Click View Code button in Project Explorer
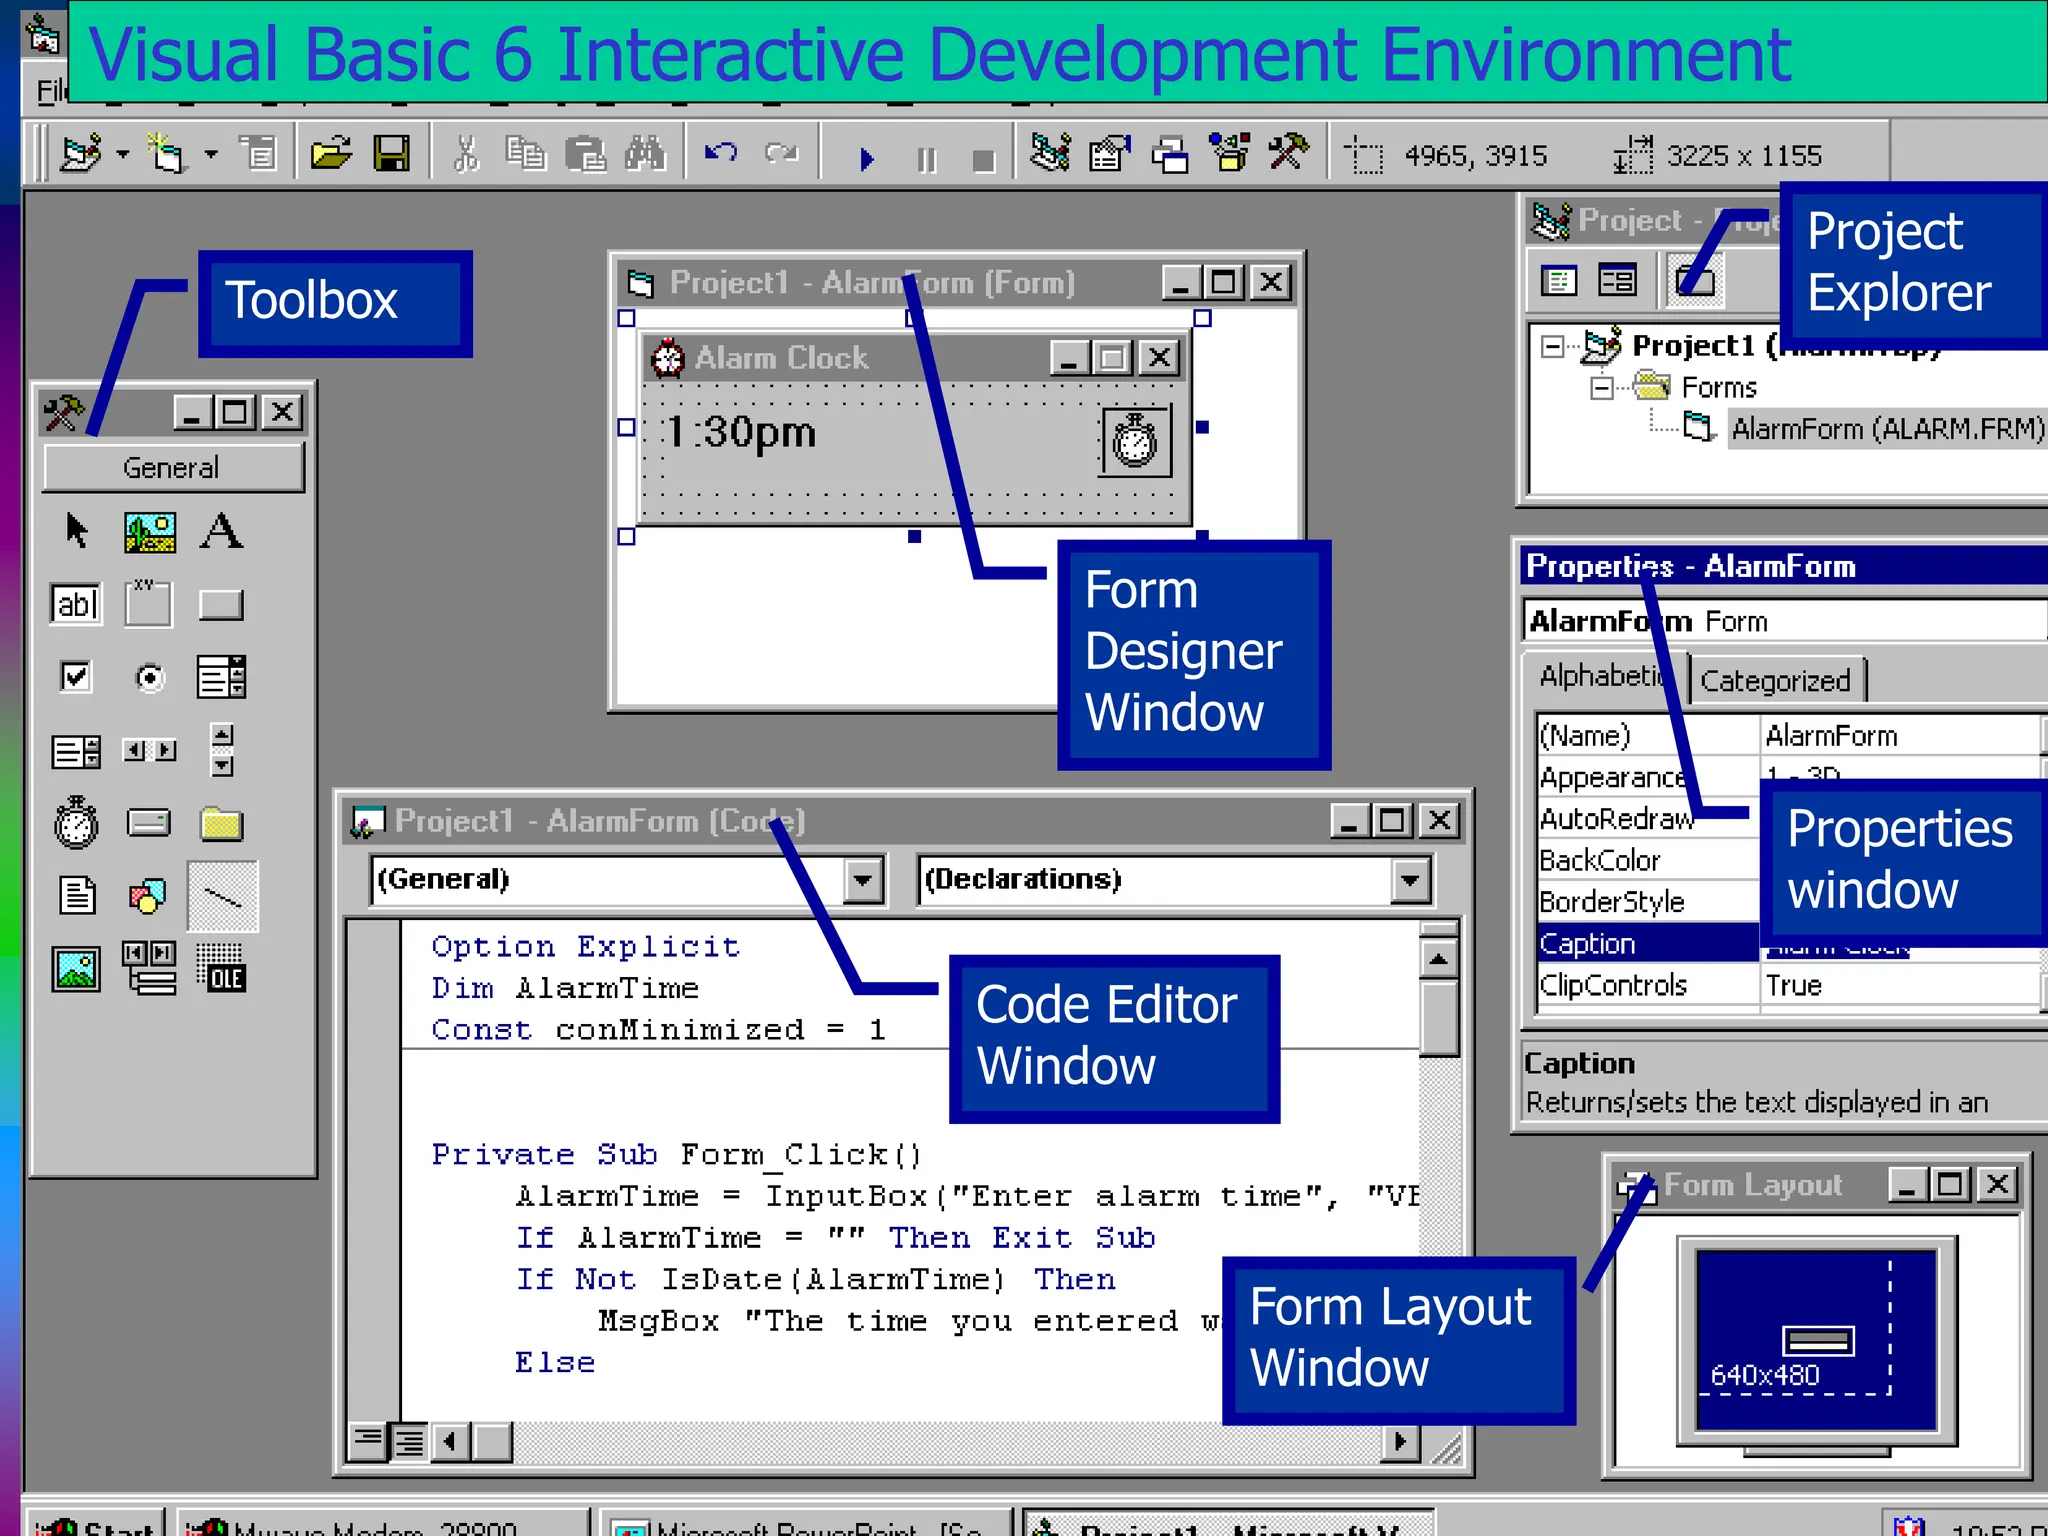2048x1536 pixels. tap(1558, 281)
